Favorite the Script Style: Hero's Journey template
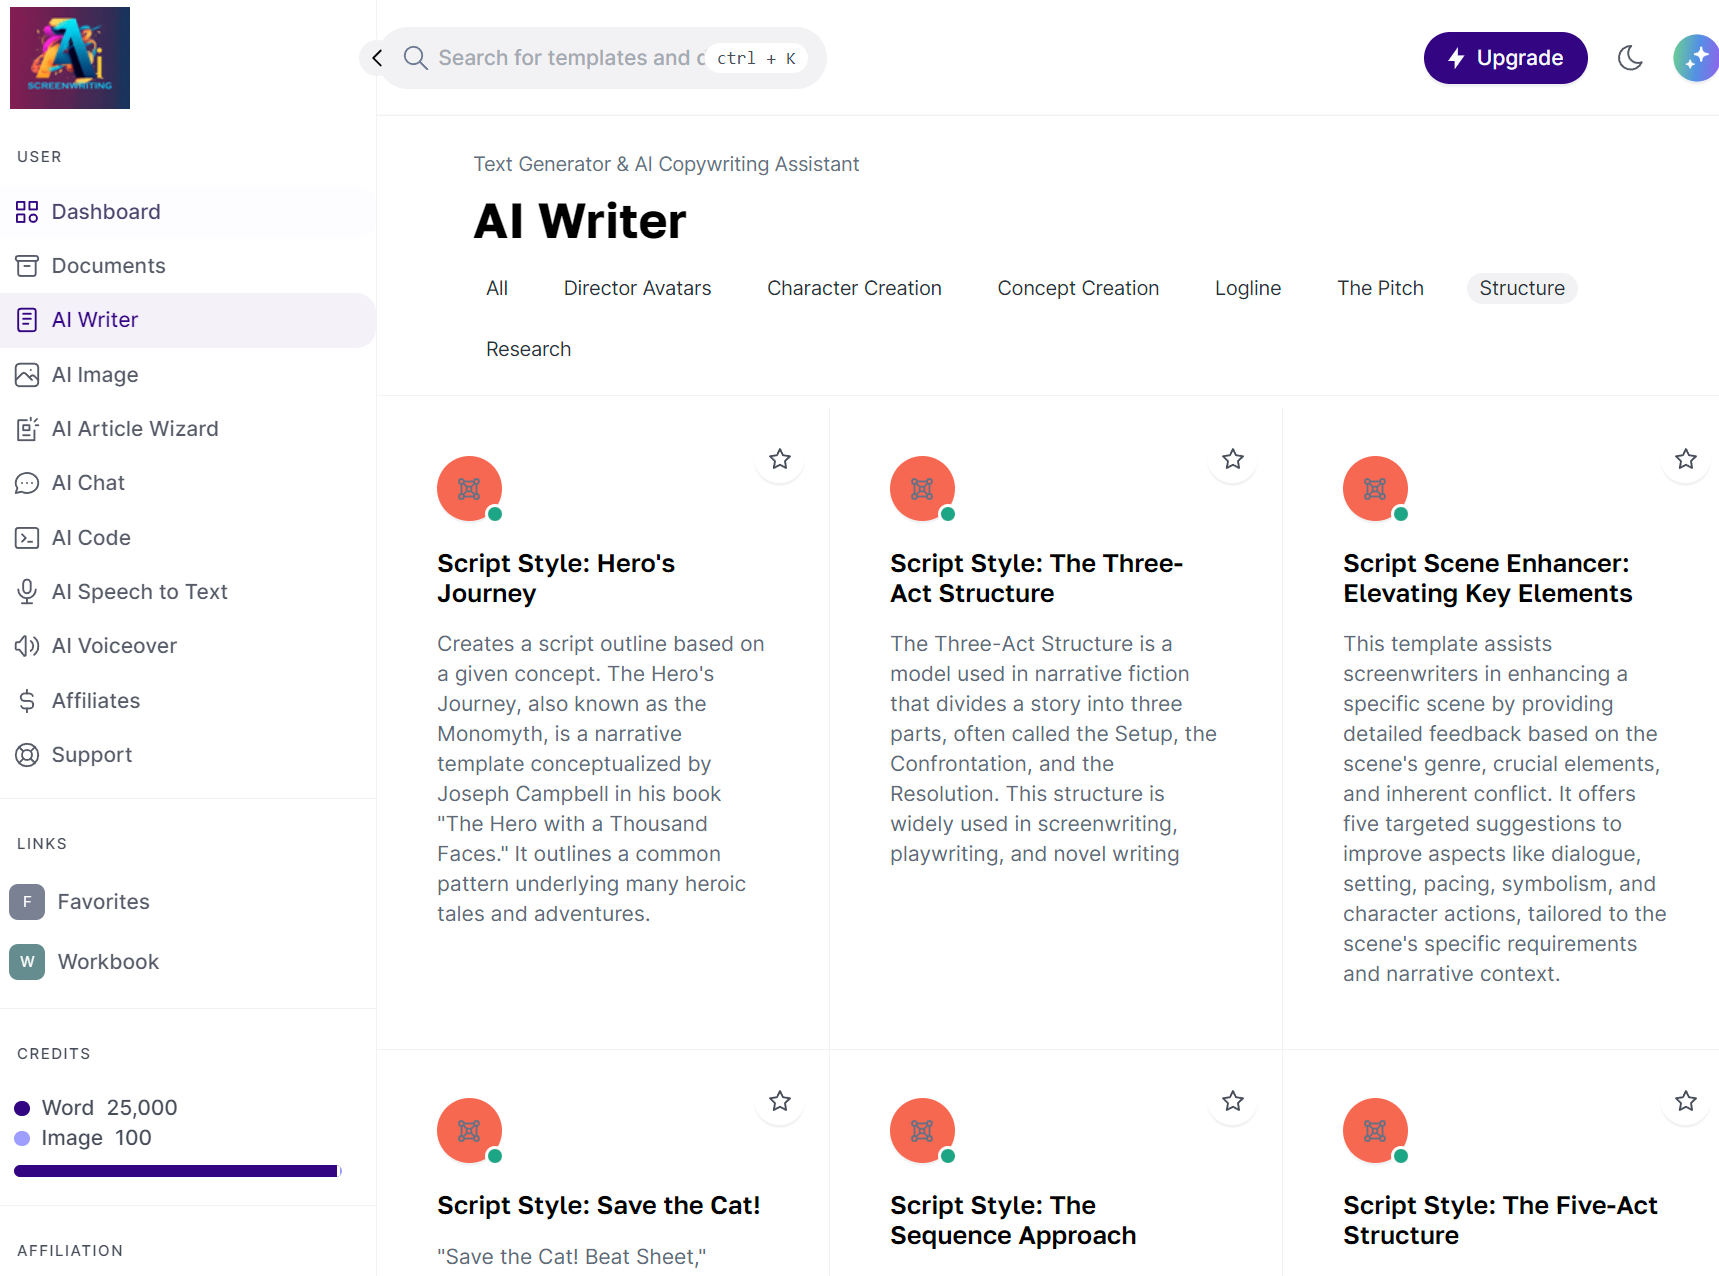The image size is (1719, 1276). click(780, 460)
